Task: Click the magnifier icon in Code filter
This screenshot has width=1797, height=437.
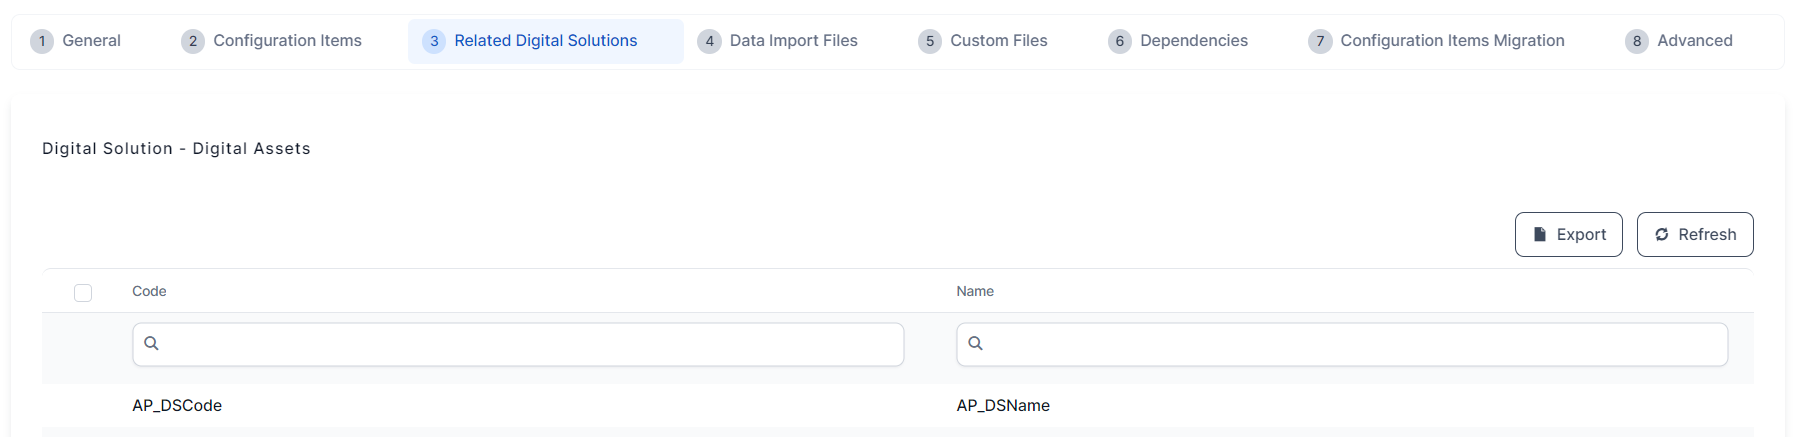Action: point(151,343)
